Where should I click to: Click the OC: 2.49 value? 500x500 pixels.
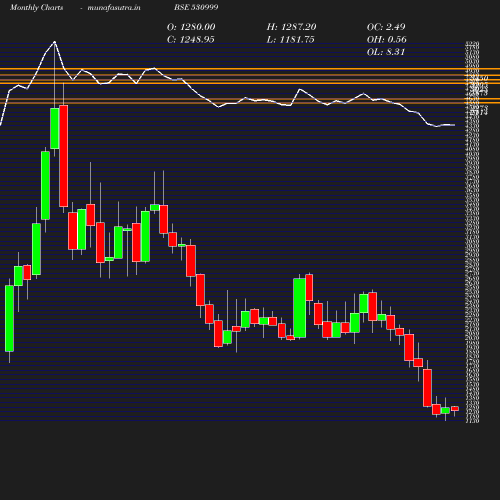pyautogui.click(x=386, y=27)
